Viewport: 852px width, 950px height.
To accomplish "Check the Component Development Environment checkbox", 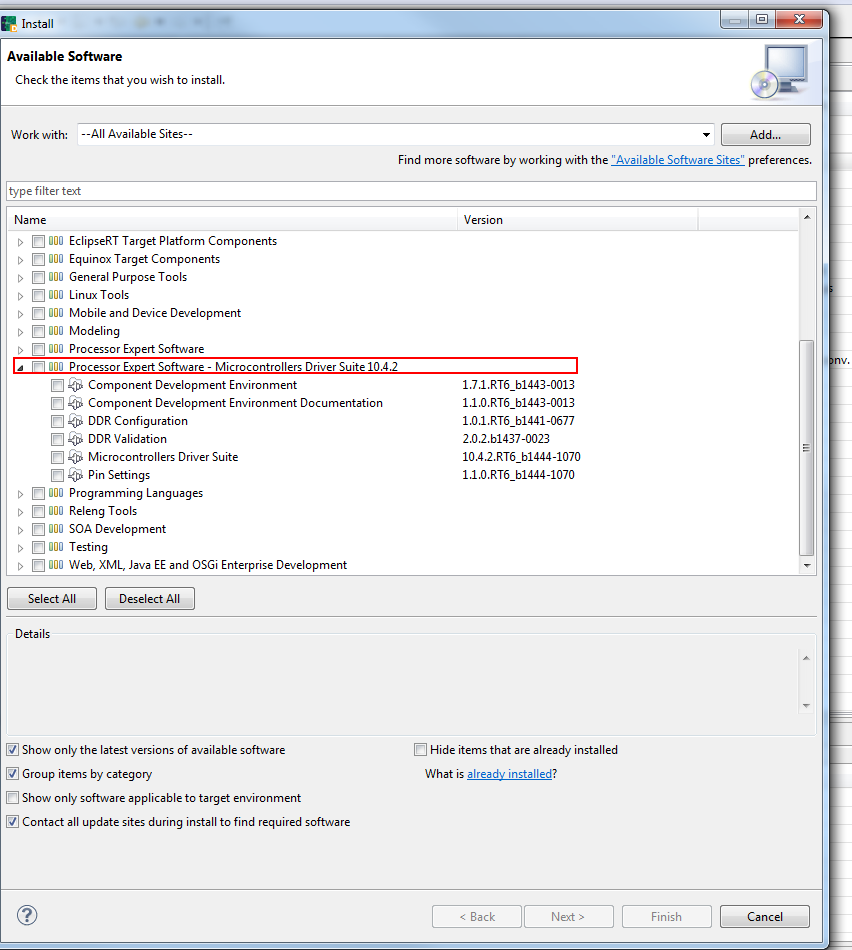I will coord(58,385).
